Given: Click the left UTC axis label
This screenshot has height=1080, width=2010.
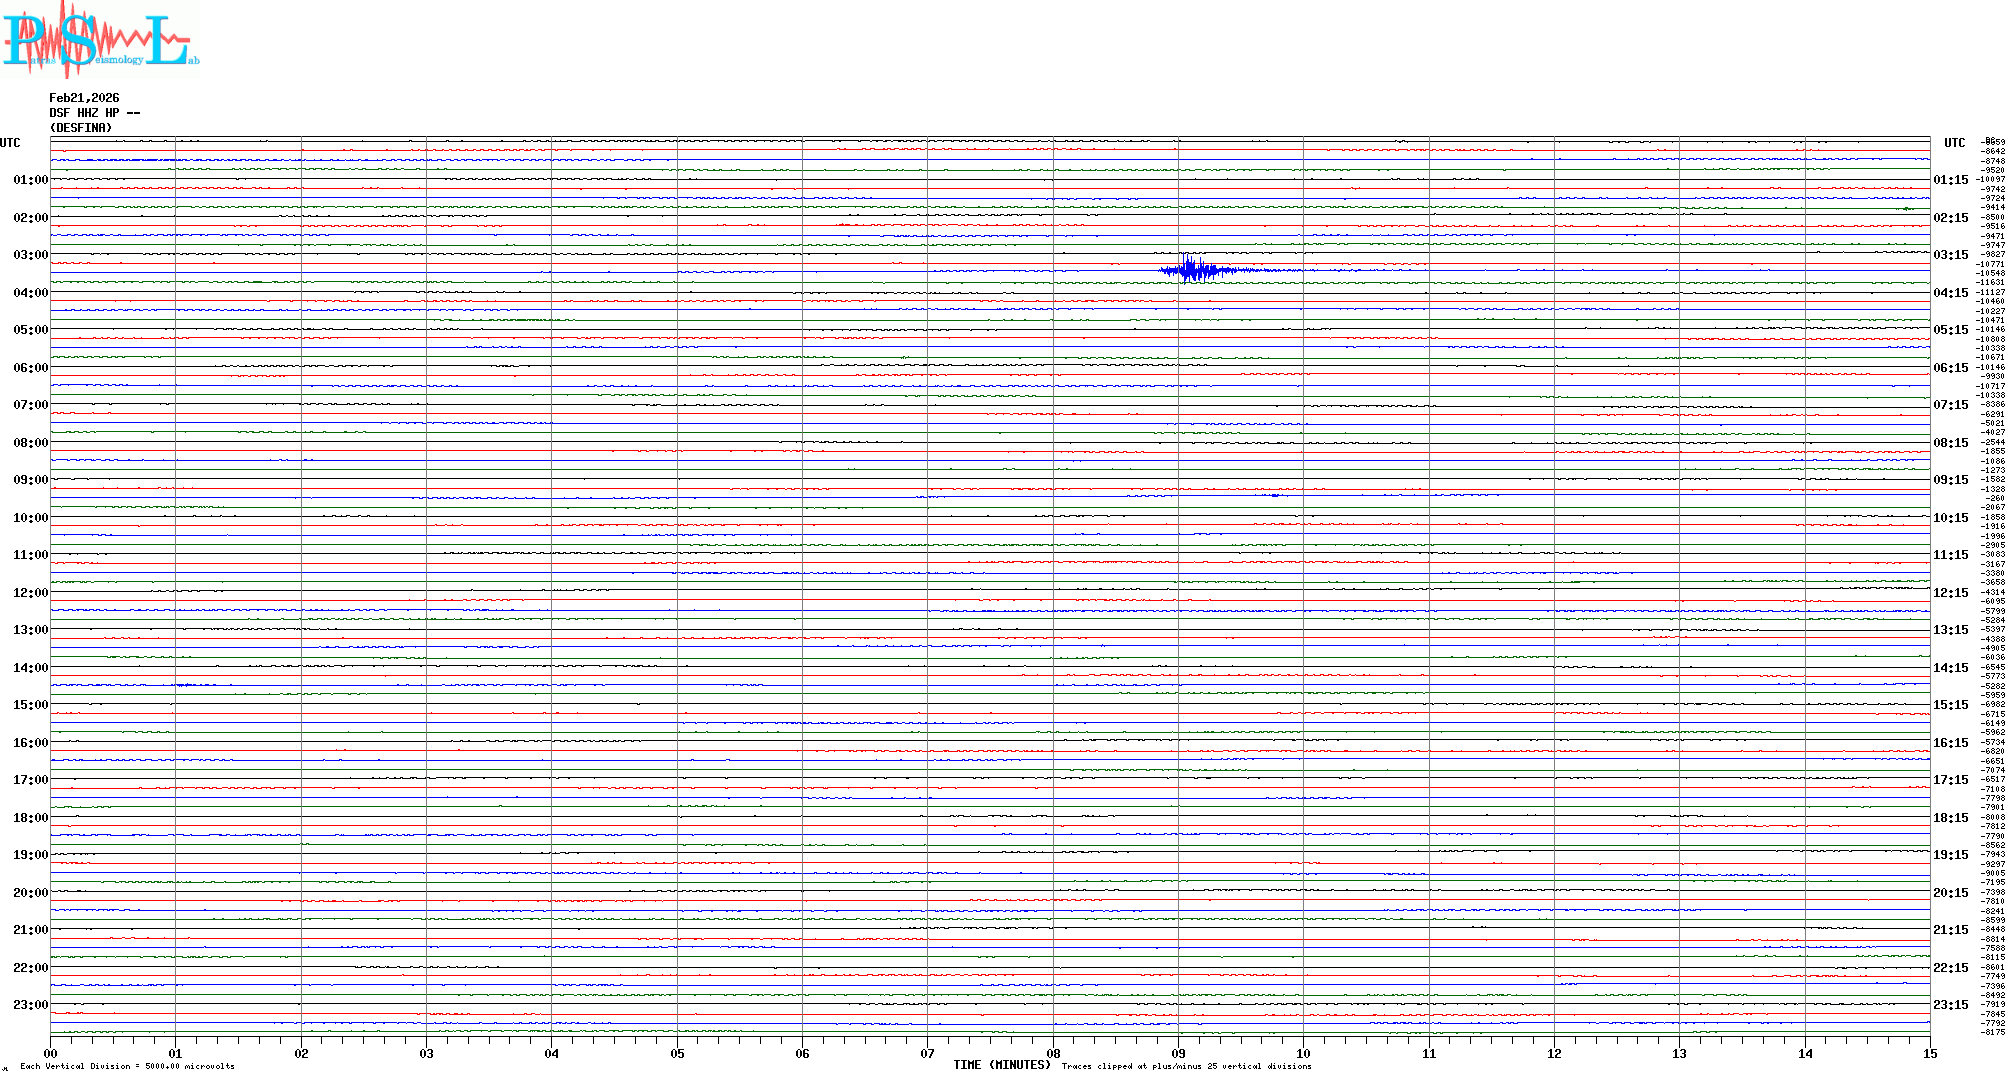Looking at the screenshot, I should [x=10, y=143].
